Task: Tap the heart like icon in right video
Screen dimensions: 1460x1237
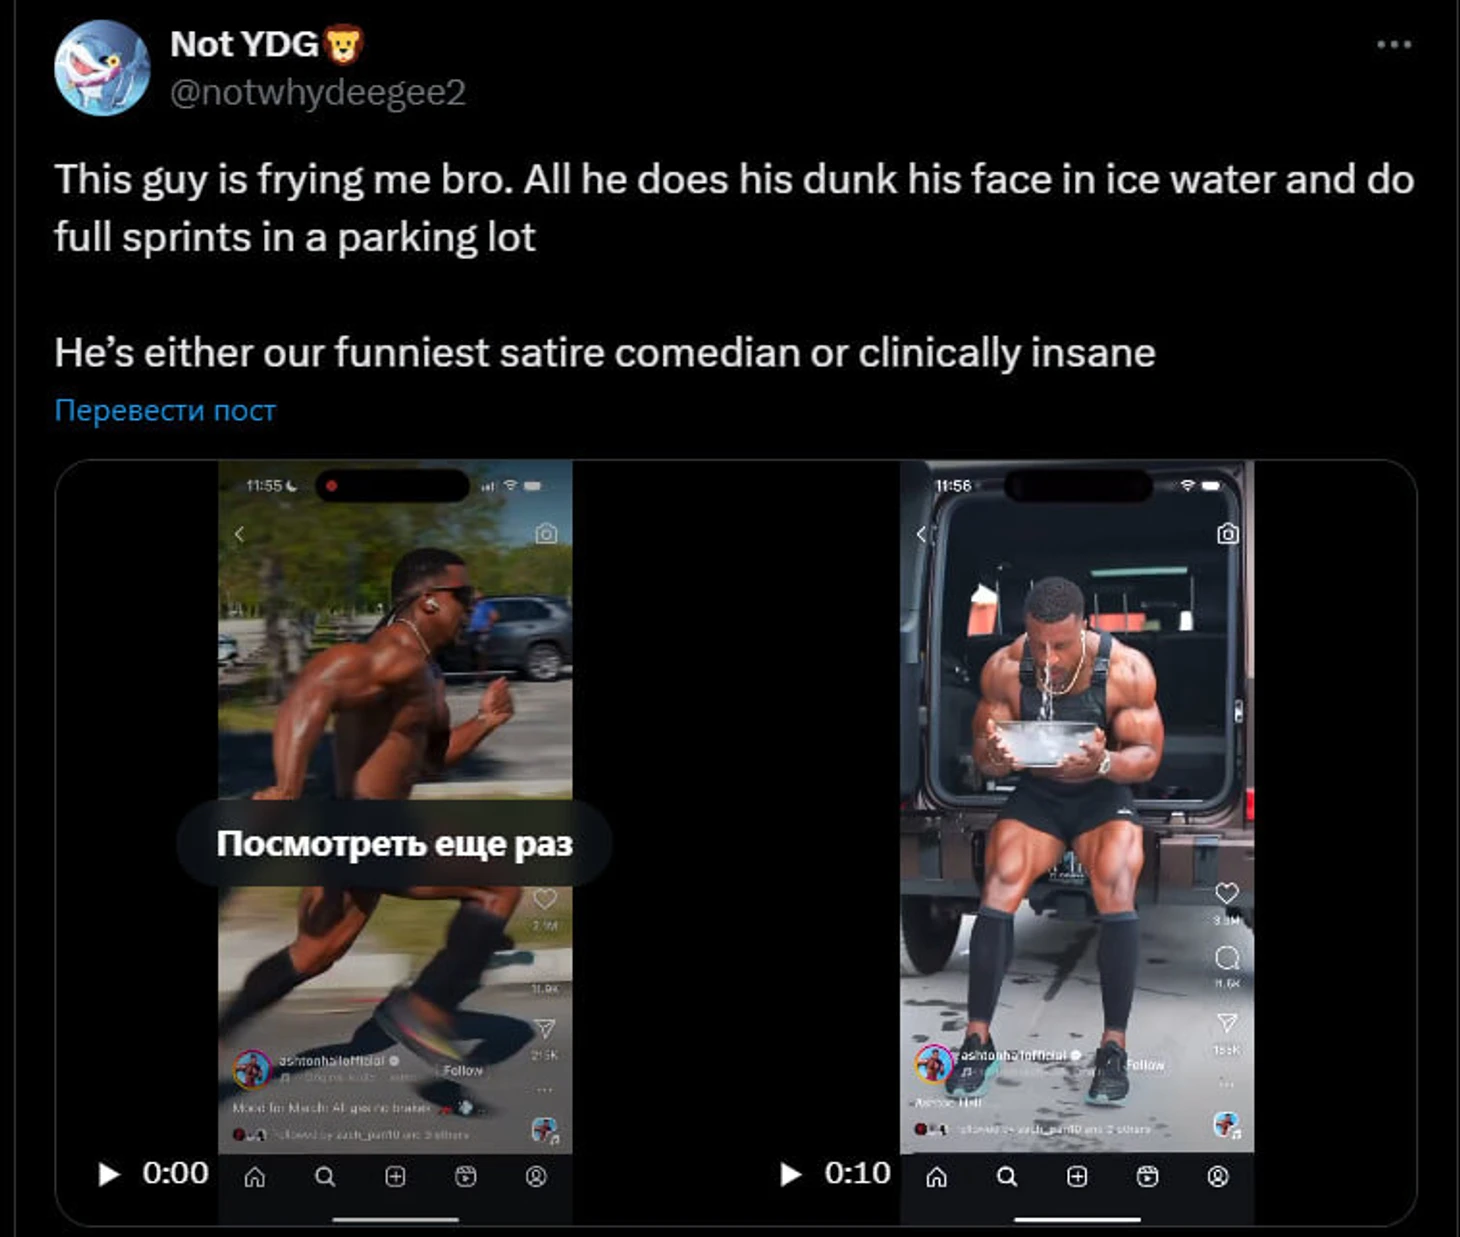Action: pyautogui.click(x=1227, y=892)
